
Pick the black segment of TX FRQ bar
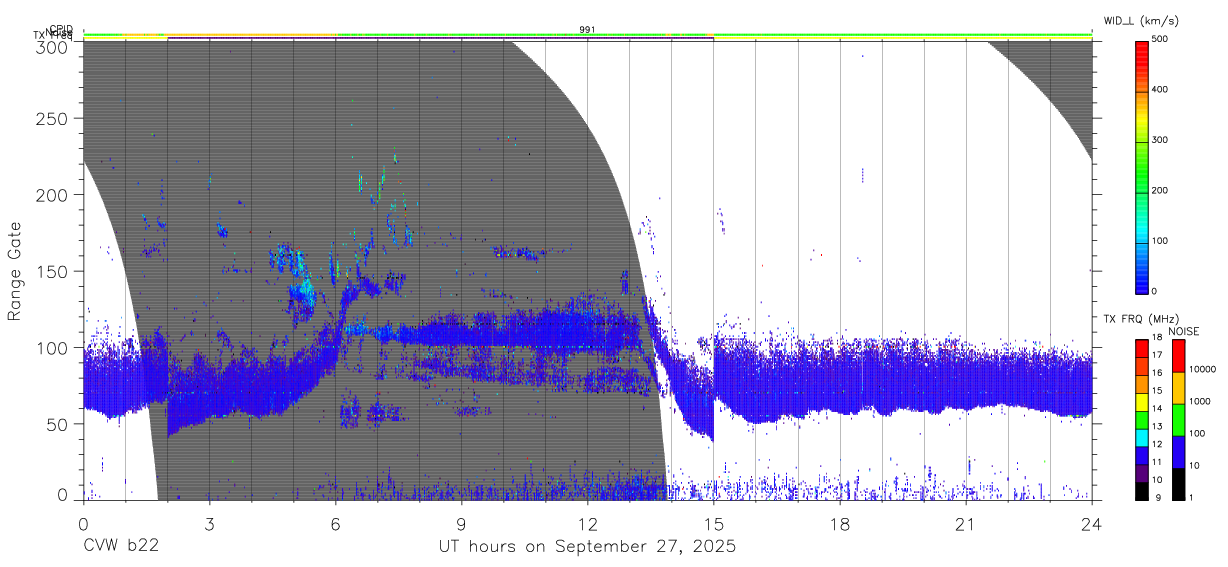click(1141, 491)
